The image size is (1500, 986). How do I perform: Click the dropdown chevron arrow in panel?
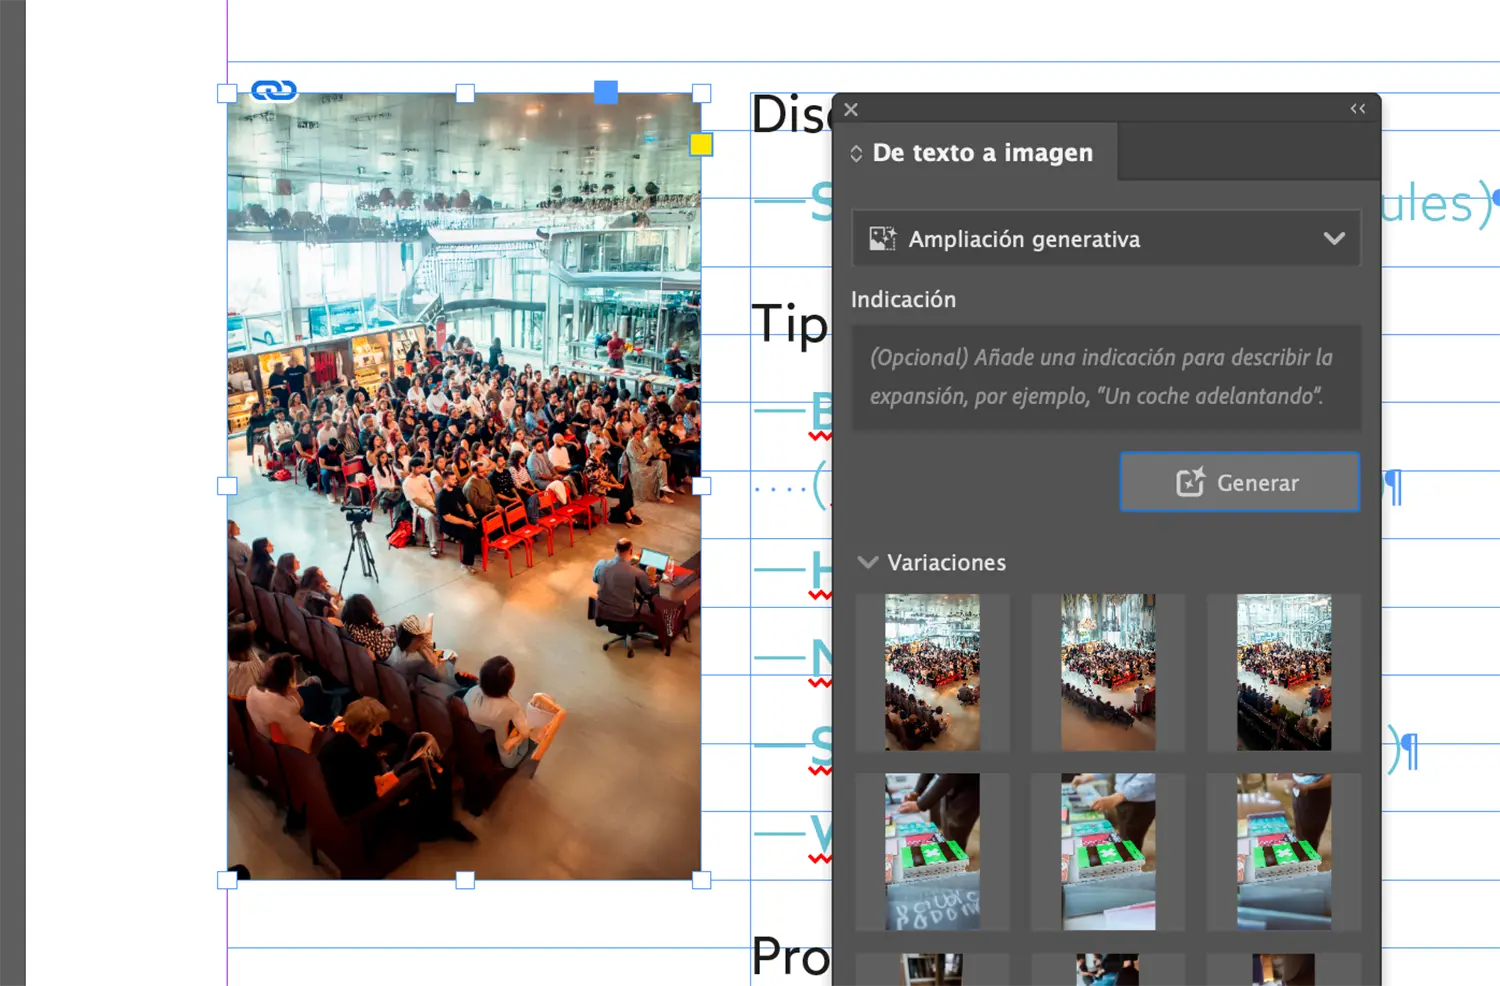pos(1334,239)
